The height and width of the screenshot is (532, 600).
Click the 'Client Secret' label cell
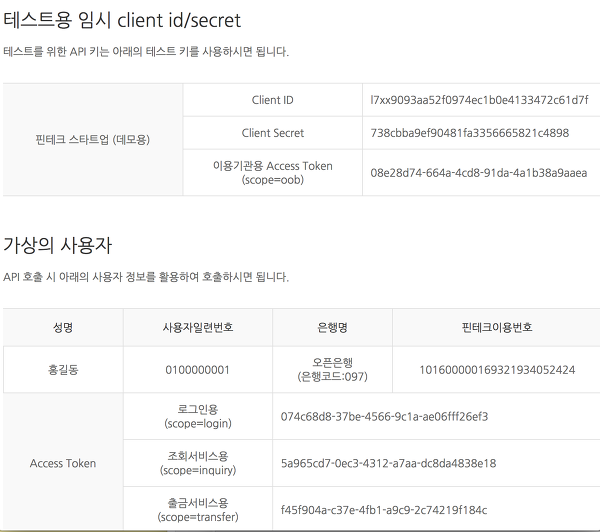272,133
